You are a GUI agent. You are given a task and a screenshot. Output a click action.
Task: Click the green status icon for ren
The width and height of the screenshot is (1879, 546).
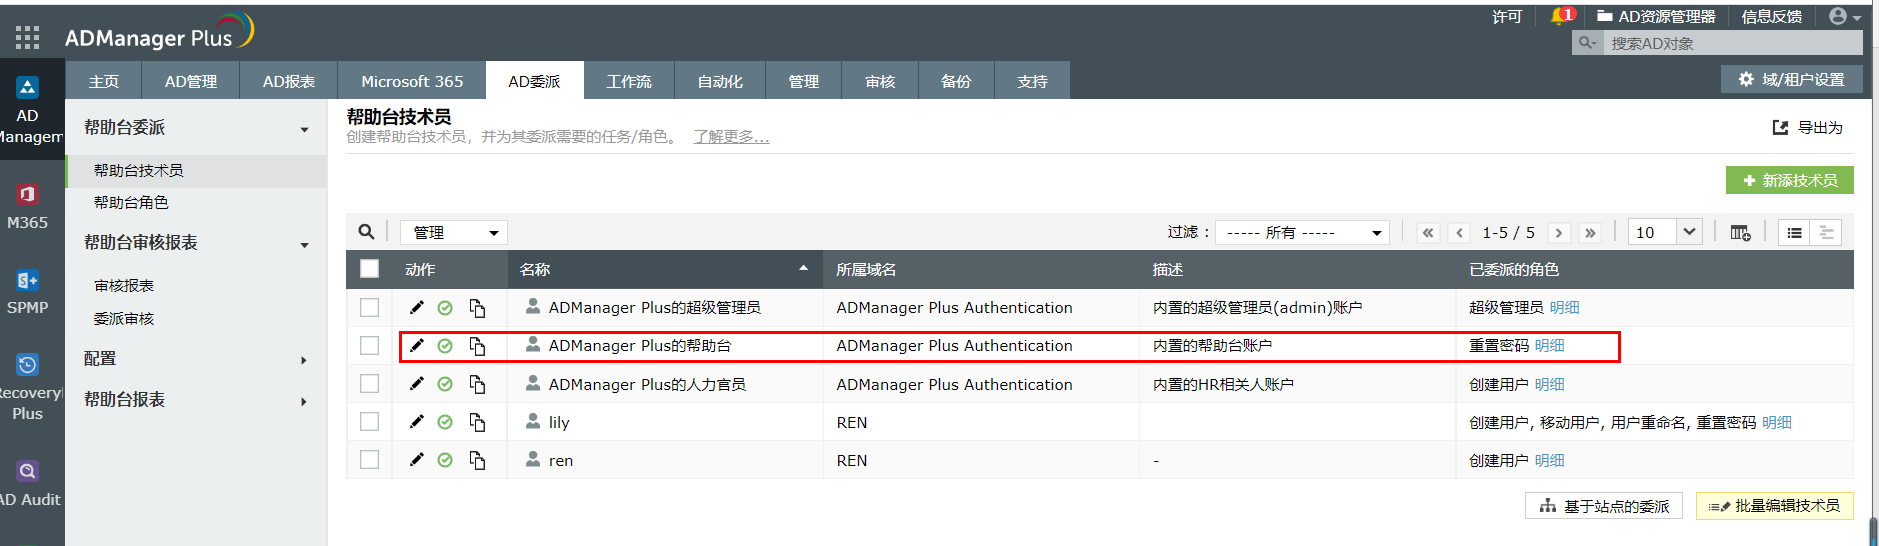(x=445, y=460)
